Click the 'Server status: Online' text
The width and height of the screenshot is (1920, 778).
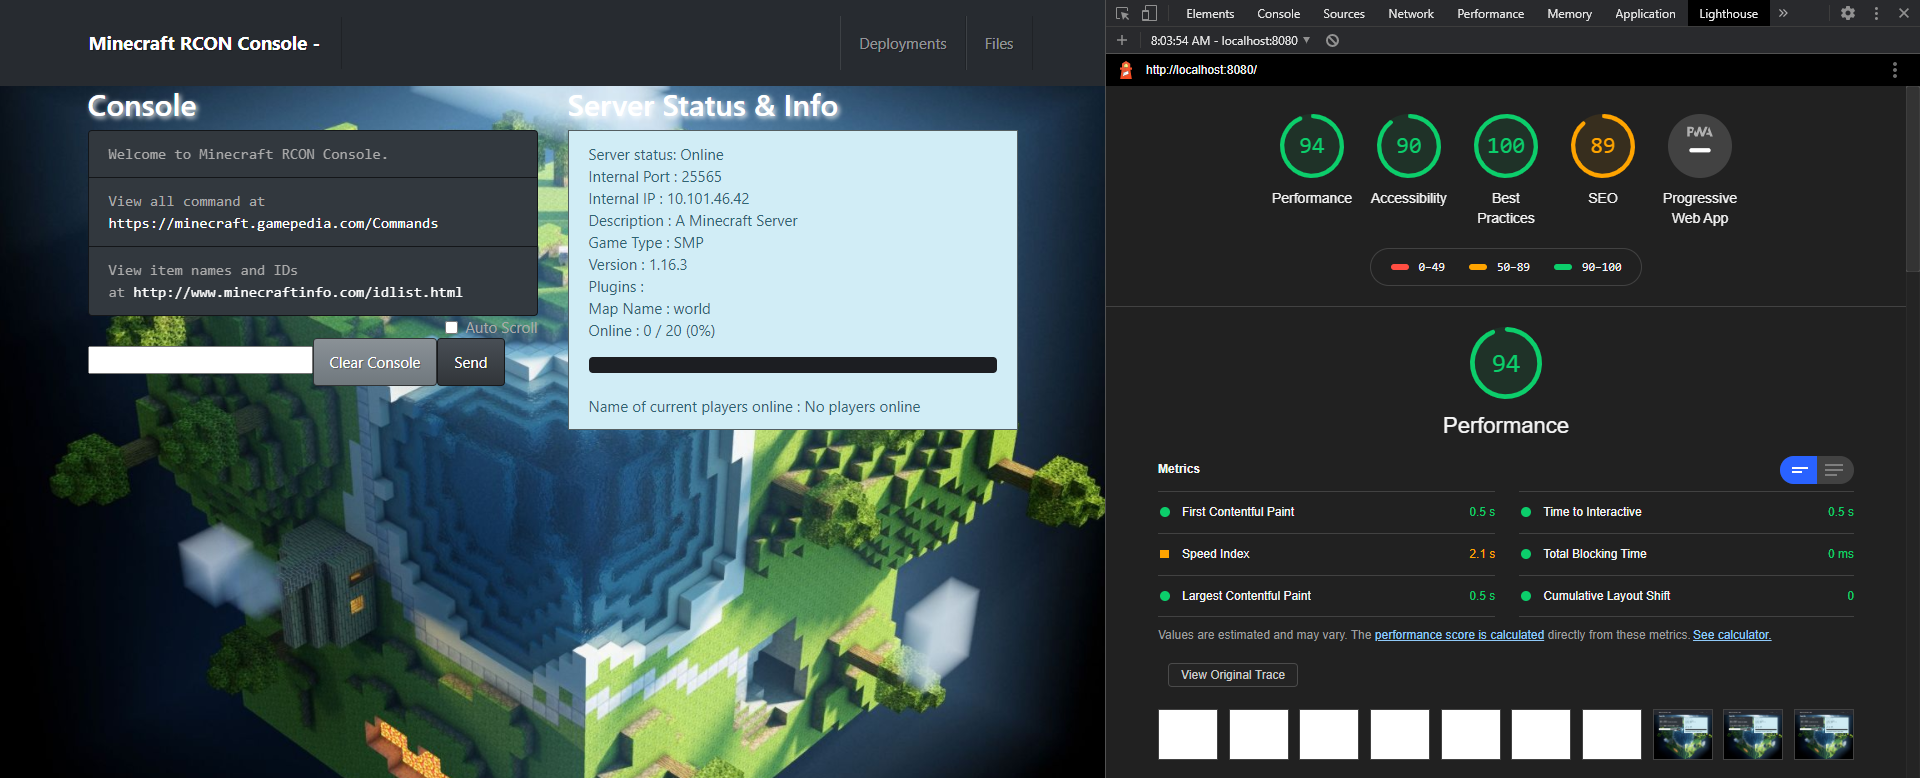point(656,155)
